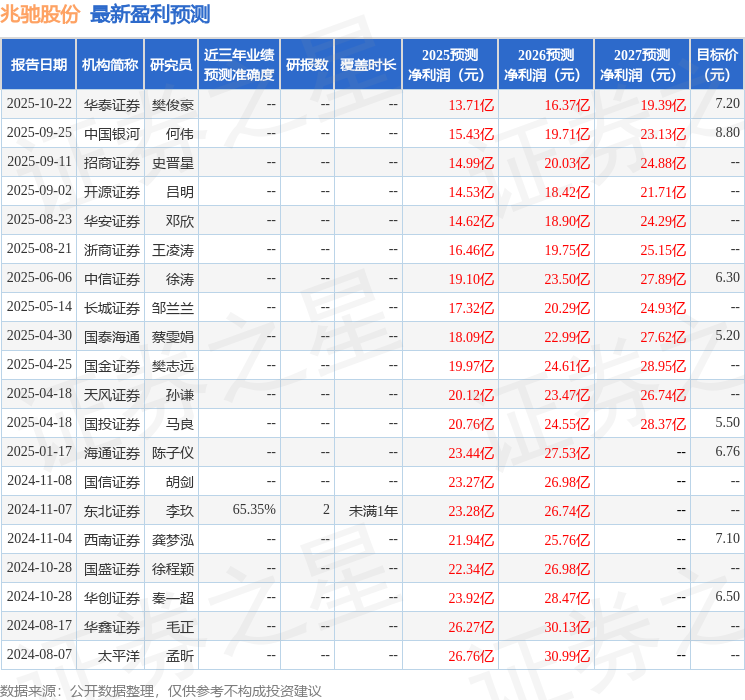The height and width of the screenshot is (700, 745).
Task: Select the 报告日期 column header
Action: click(38, 65)
